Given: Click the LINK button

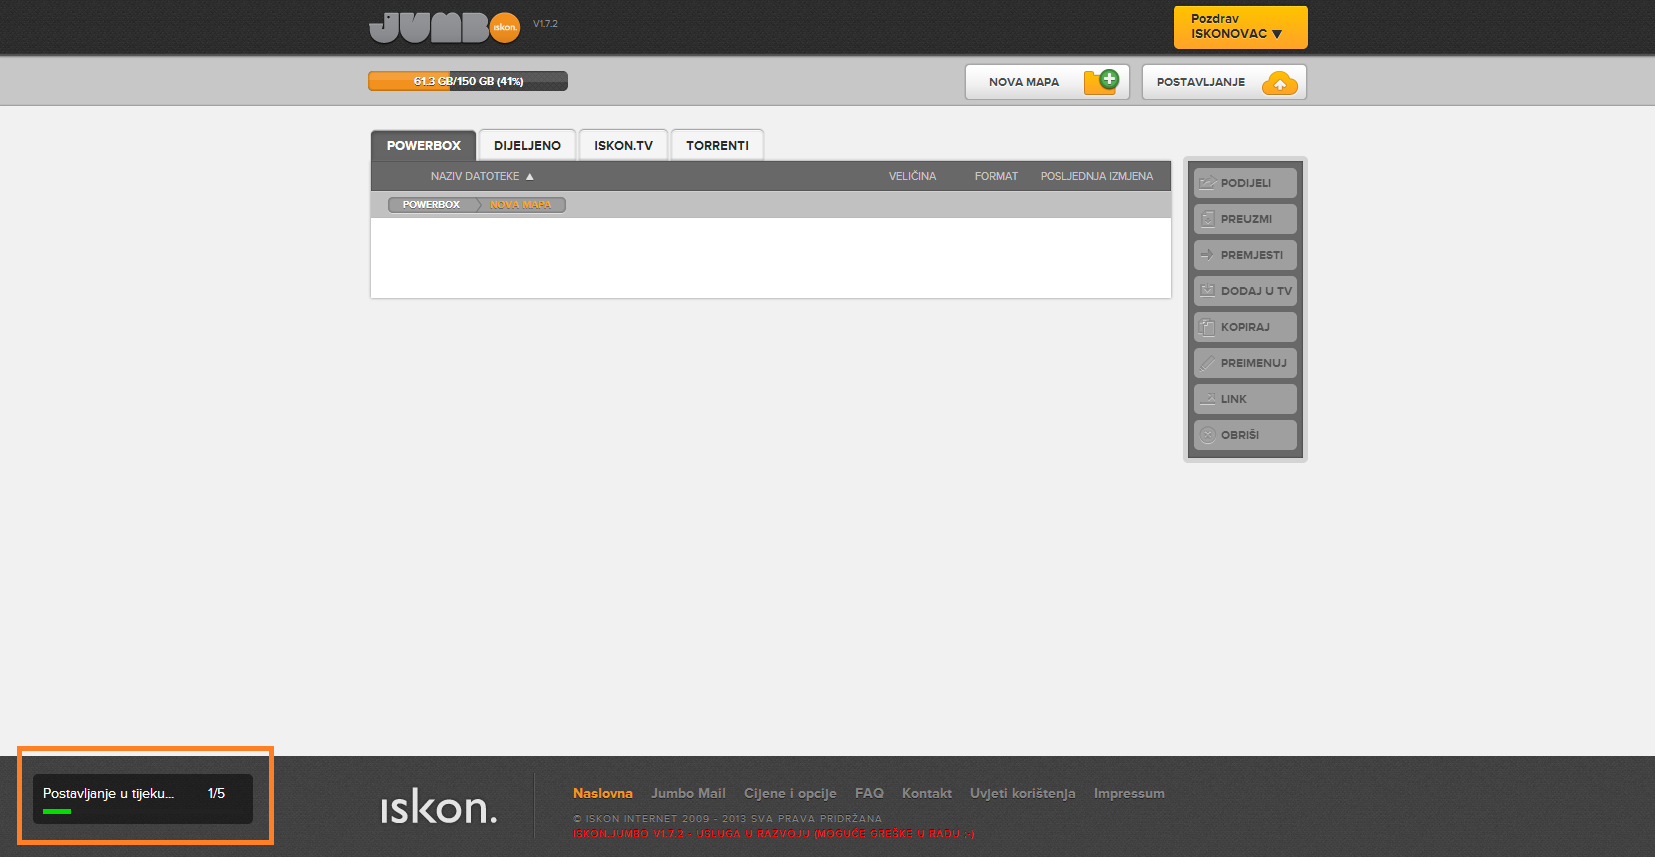Looking at the screenshot, I should pos(1245,399).
